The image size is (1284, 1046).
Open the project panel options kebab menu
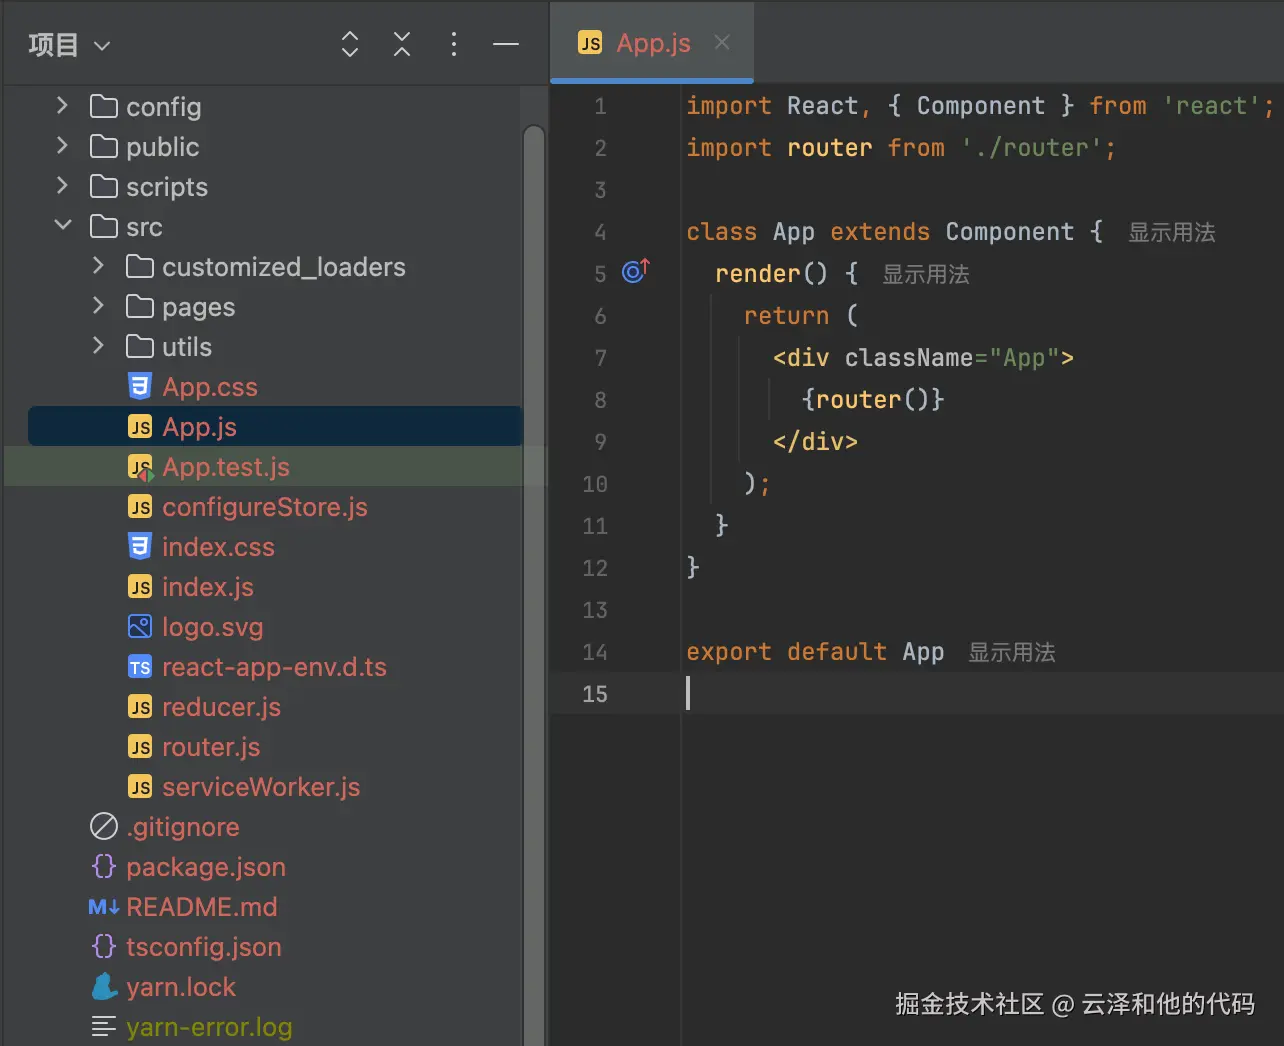point(453,44)
